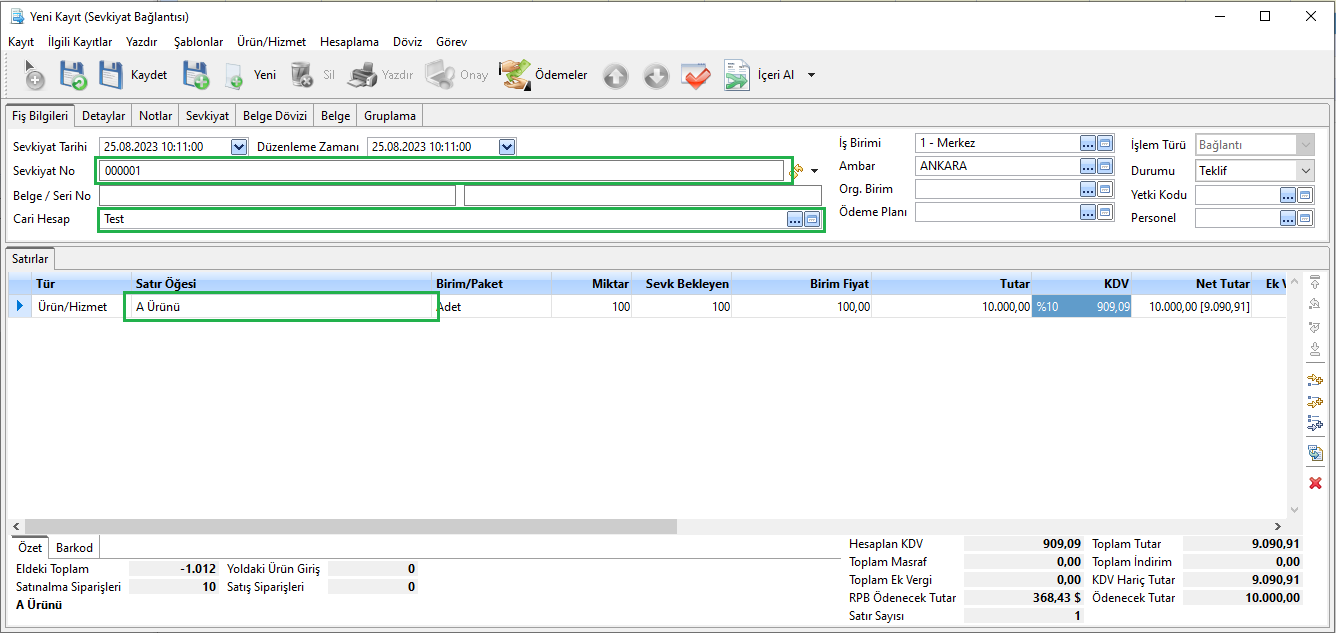The width and height of the screenshot is (1336, 633).
Task: Open the Düzenleme Zamanı date dropdown
Action: point(507,147)
